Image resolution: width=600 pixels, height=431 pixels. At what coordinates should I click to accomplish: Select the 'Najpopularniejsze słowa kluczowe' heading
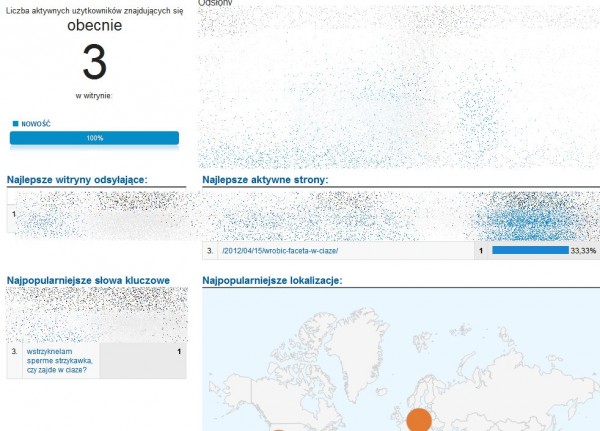[88, 281]
